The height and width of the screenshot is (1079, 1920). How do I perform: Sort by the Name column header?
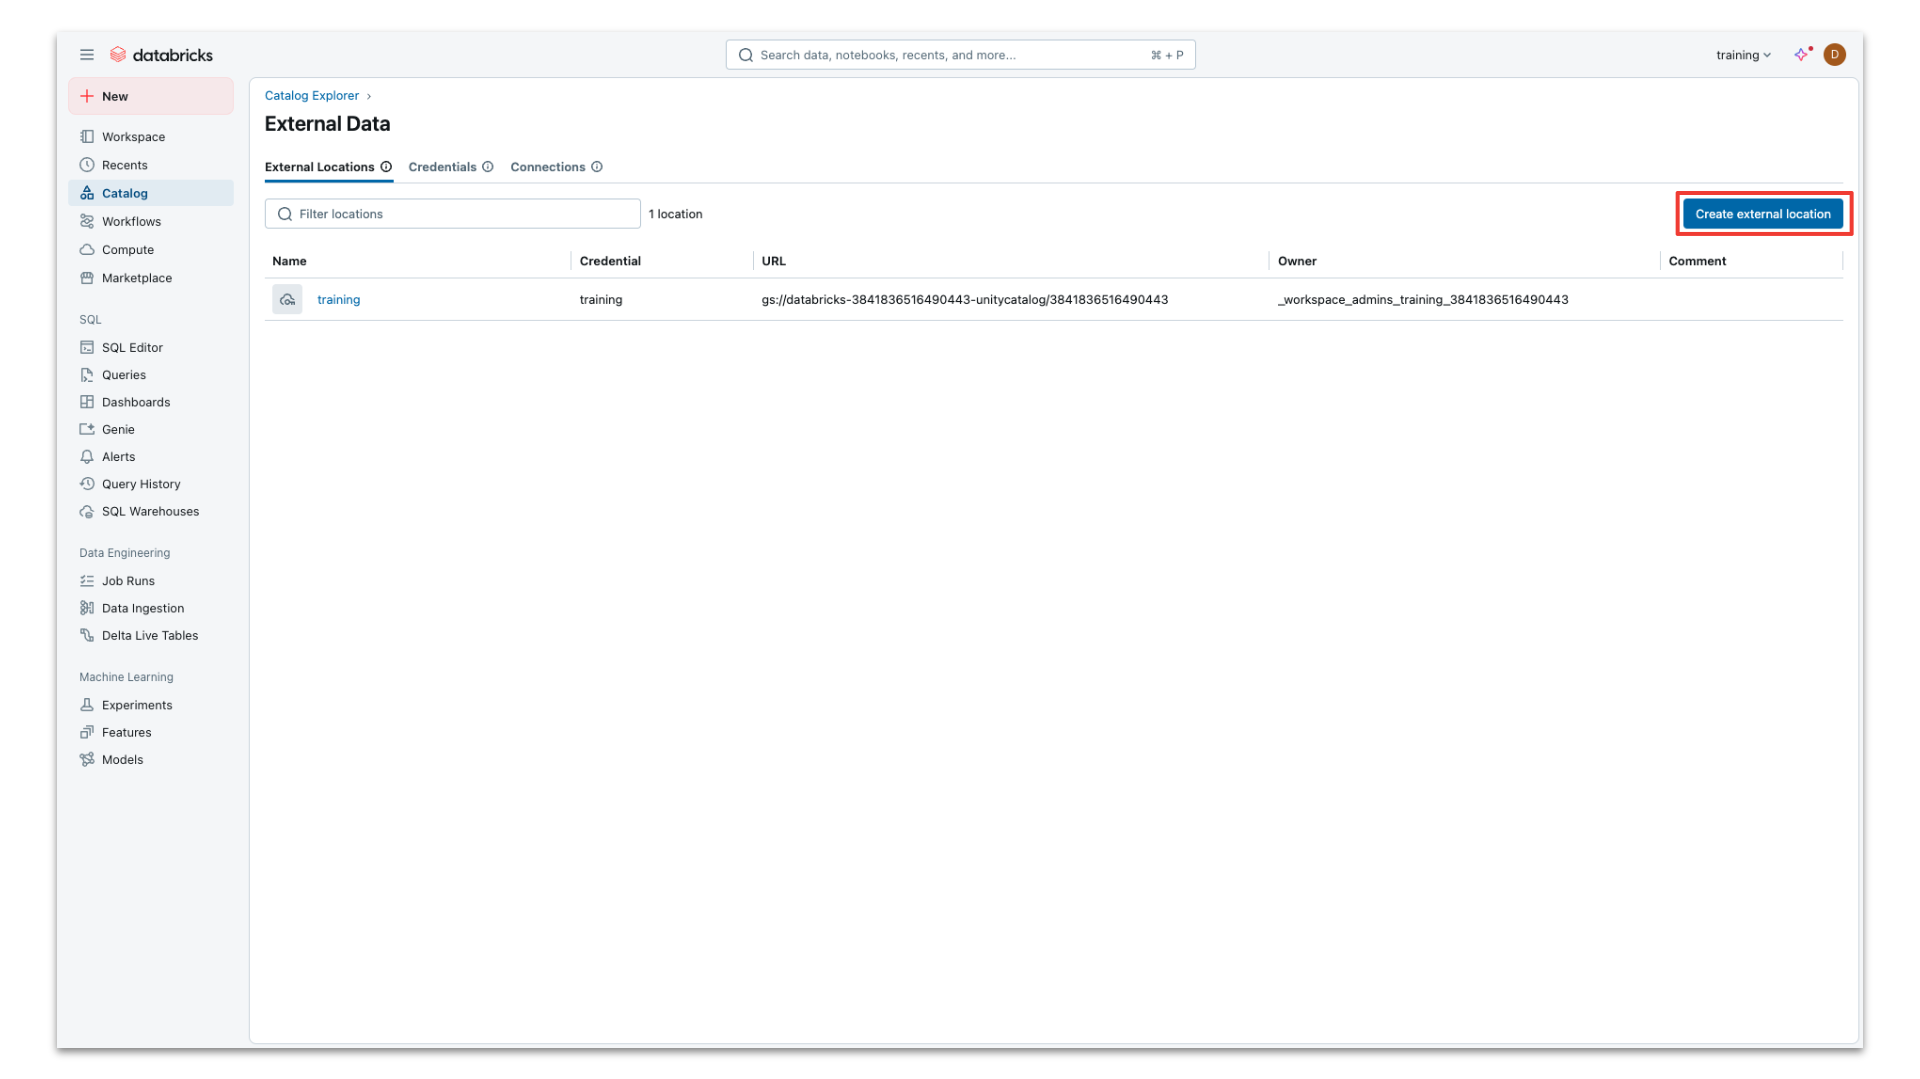pos(289,261)
